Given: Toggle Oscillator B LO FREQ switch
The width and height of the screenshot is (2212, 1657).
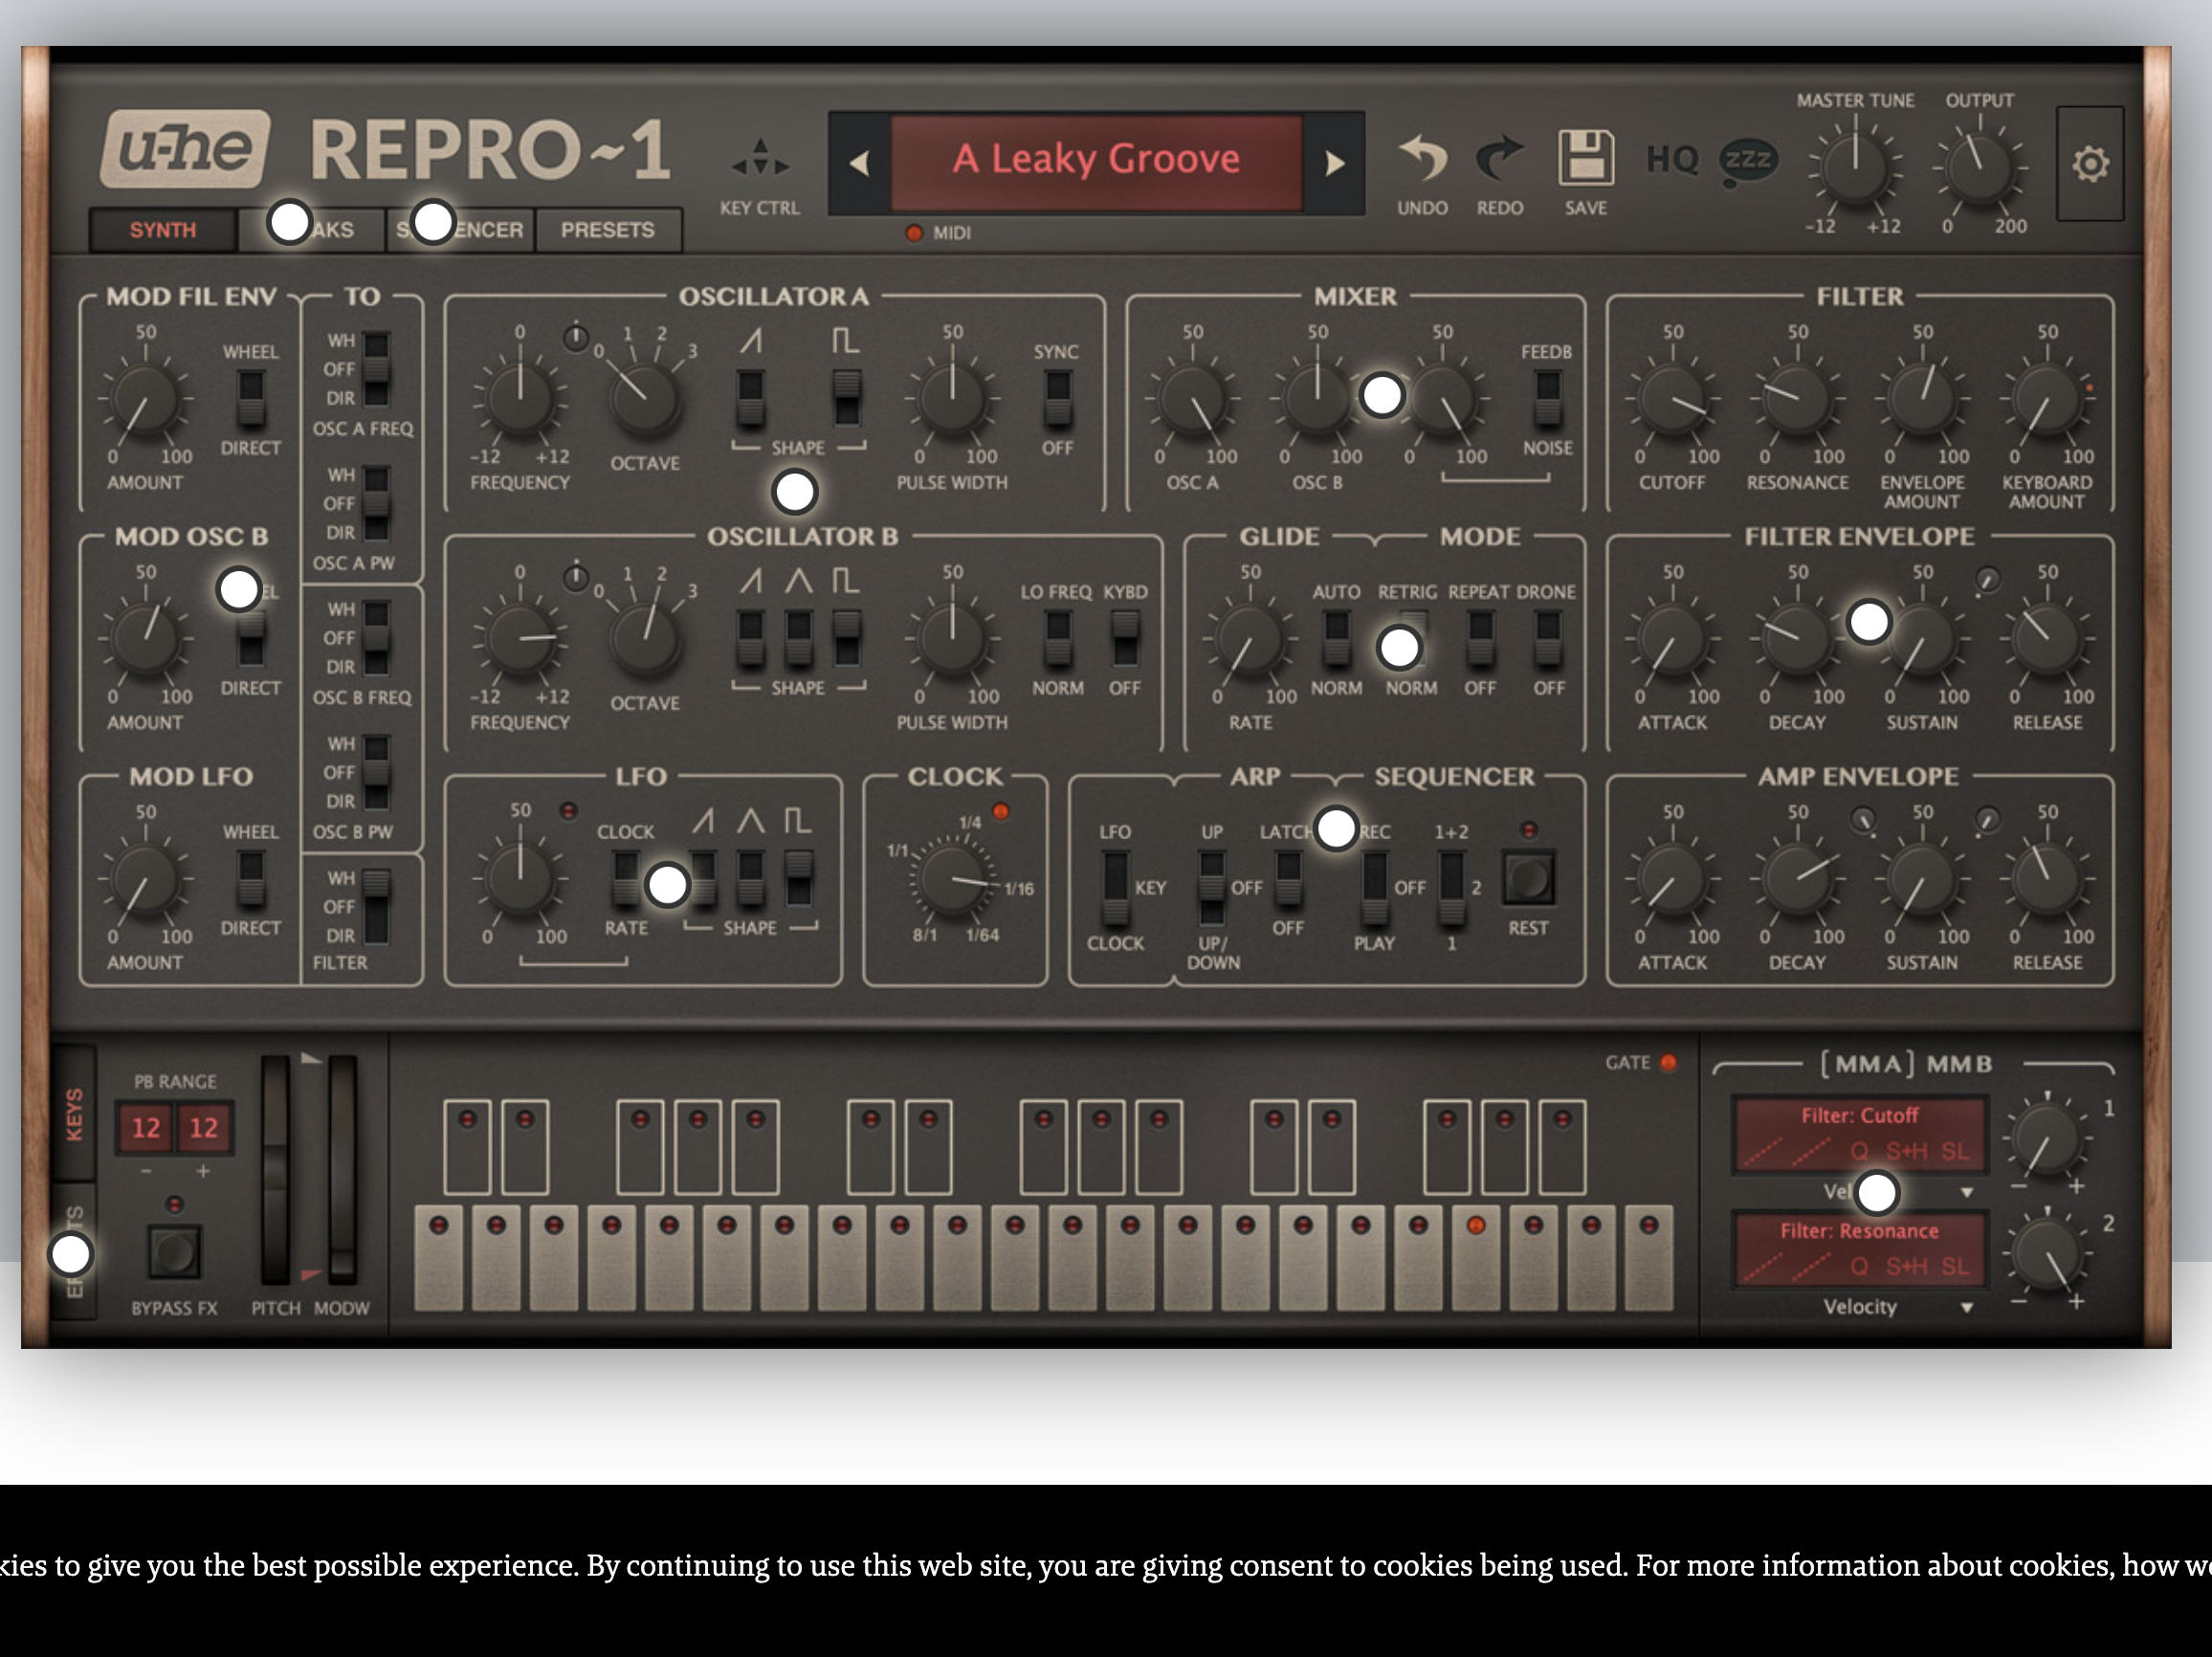Looking at the screenshot, I should coord(1057,639).
